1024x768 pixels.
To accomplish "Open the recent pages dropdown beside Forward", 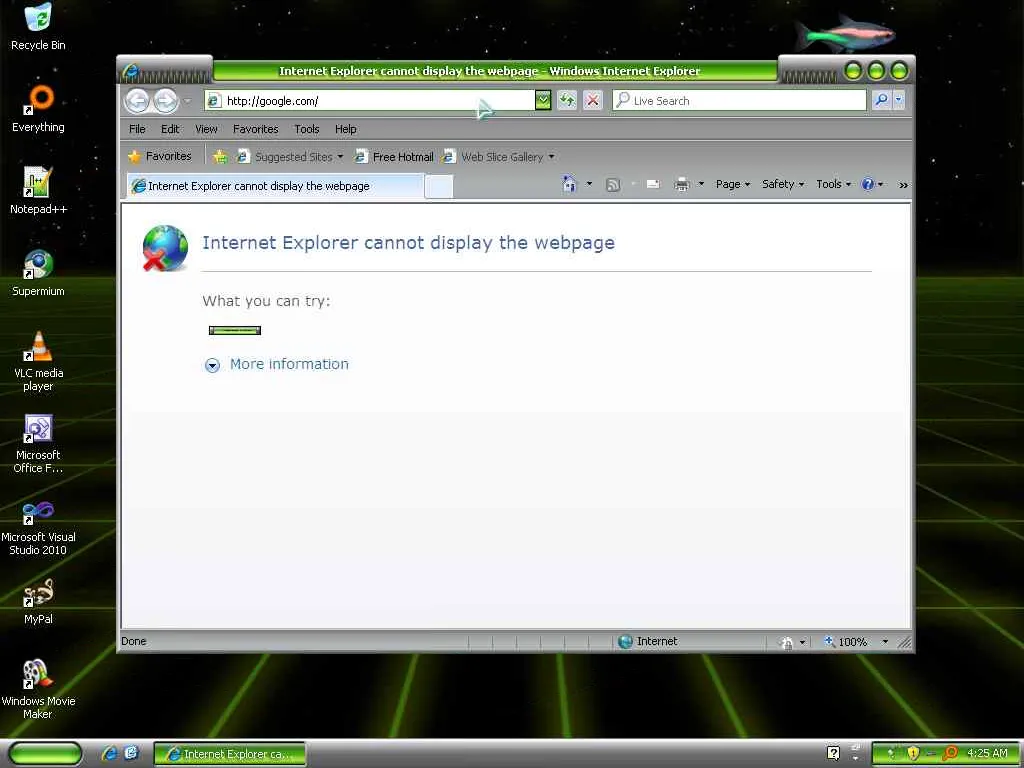I will pos(187,101).
